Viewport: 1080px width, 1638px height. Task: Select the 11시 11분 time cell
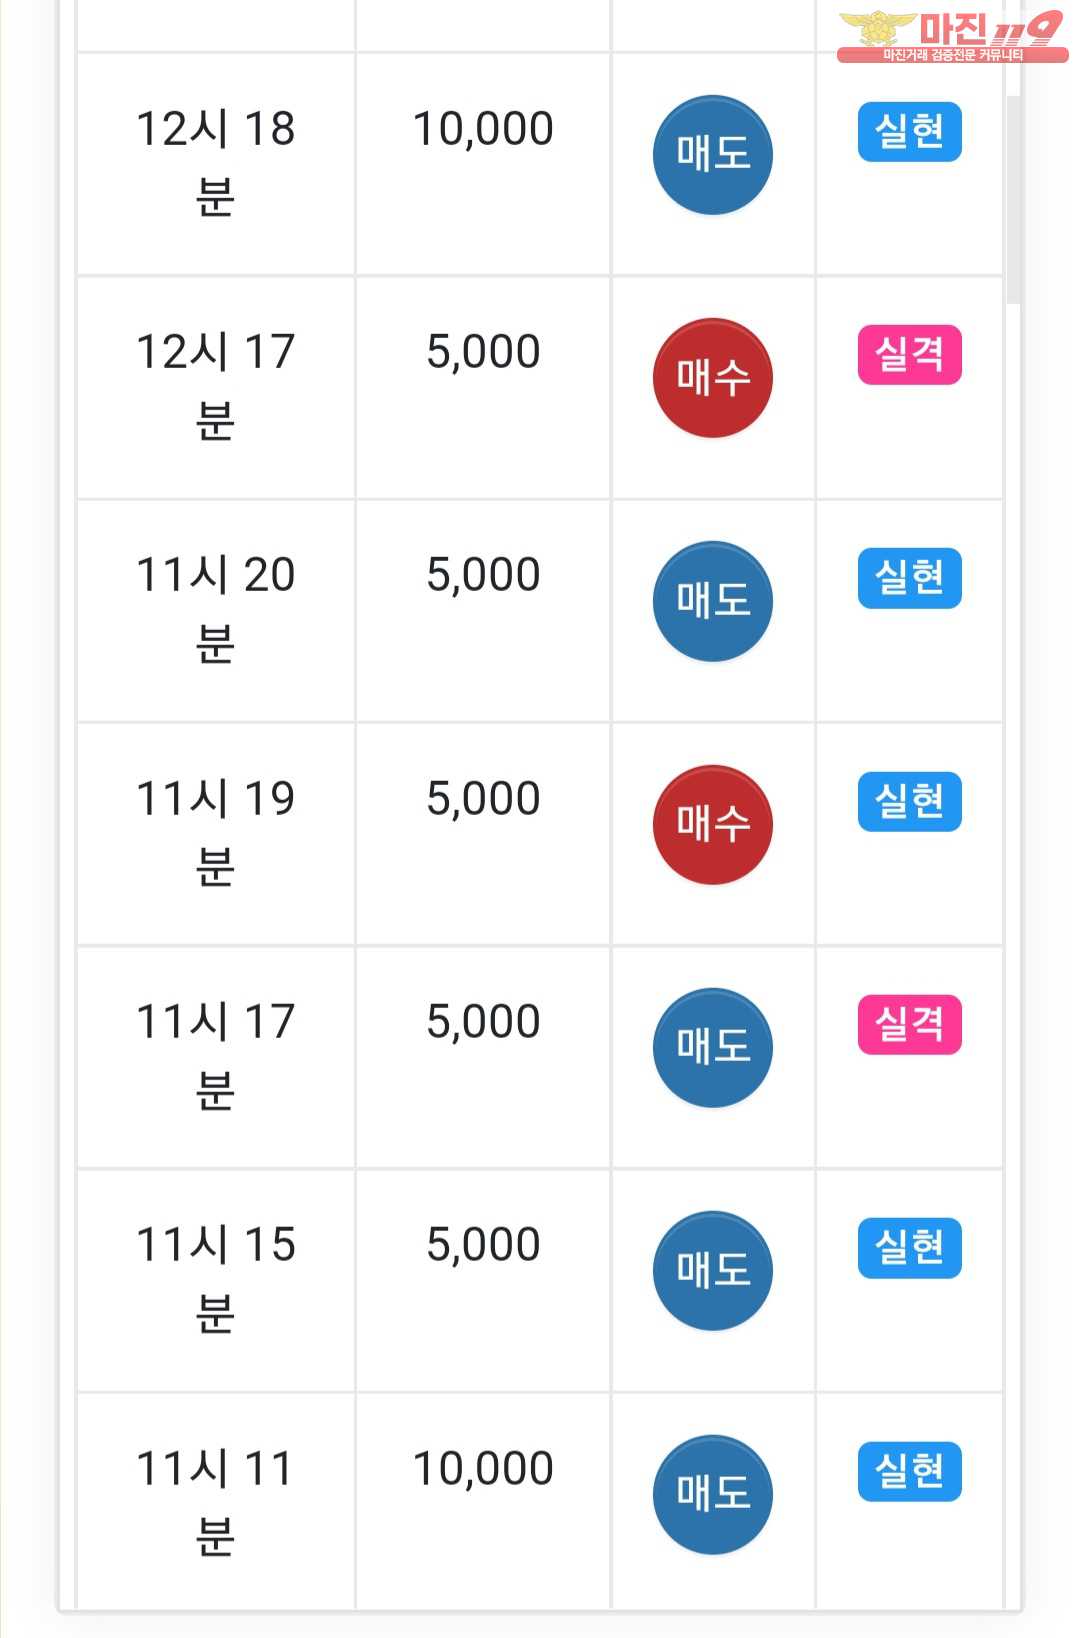215,1502
